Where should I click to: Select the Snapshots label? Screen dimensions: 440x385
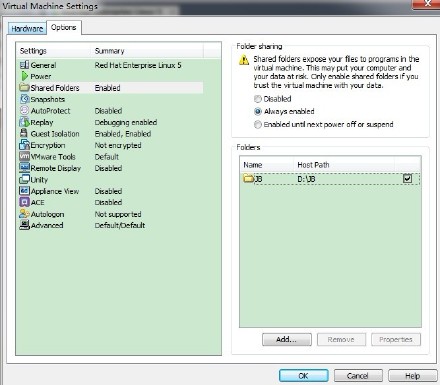48,99
